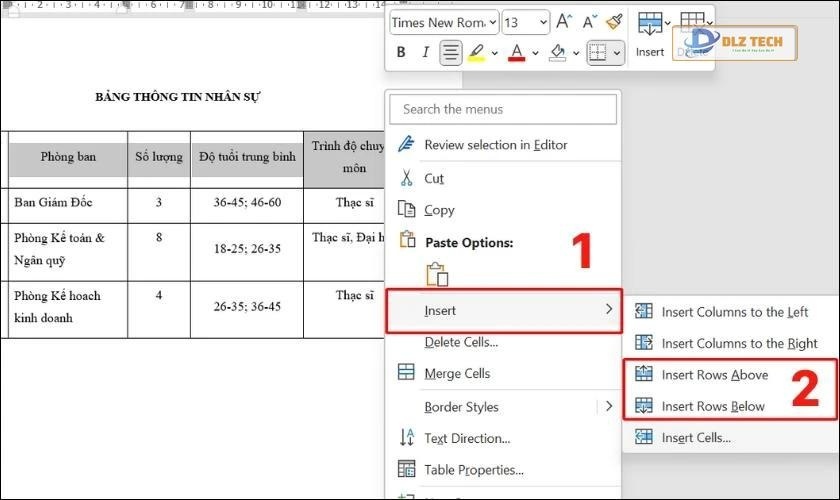The image size is (840, 500).
Task: Click Merge Cells in context menu
Action: 457,373
